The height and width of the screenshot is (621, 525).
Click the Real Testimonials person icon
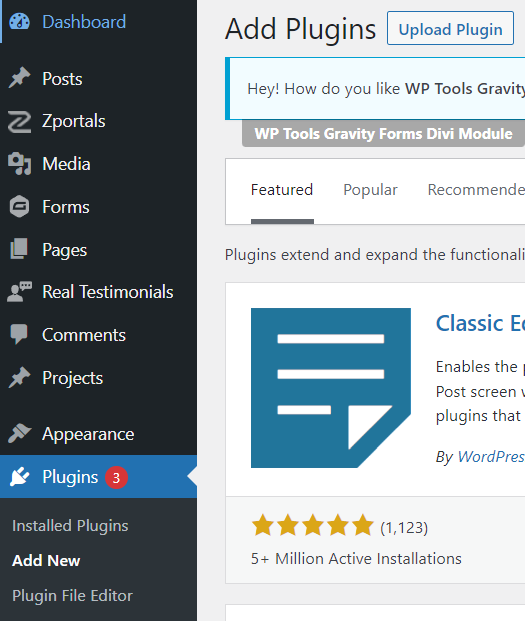tap(19, 292)
